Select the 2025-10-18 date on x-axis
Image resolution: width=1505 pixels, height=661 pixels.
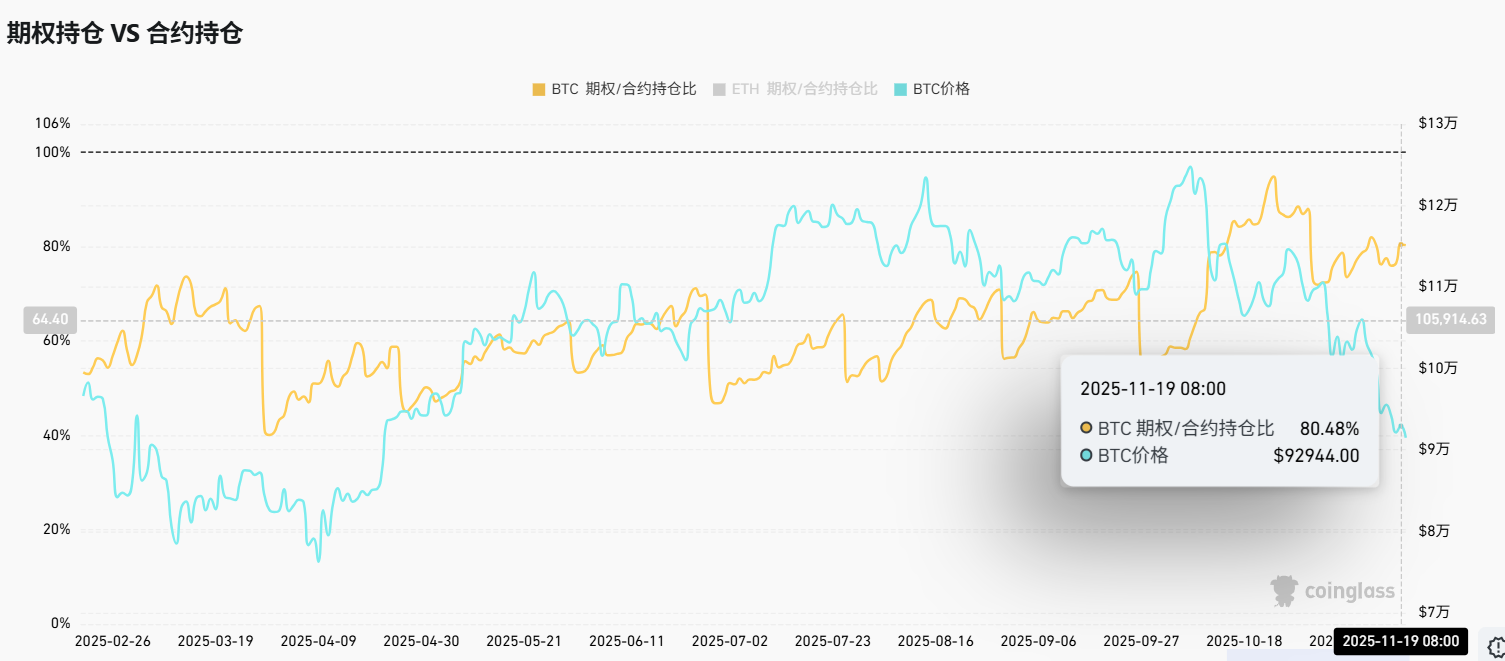1244,641
